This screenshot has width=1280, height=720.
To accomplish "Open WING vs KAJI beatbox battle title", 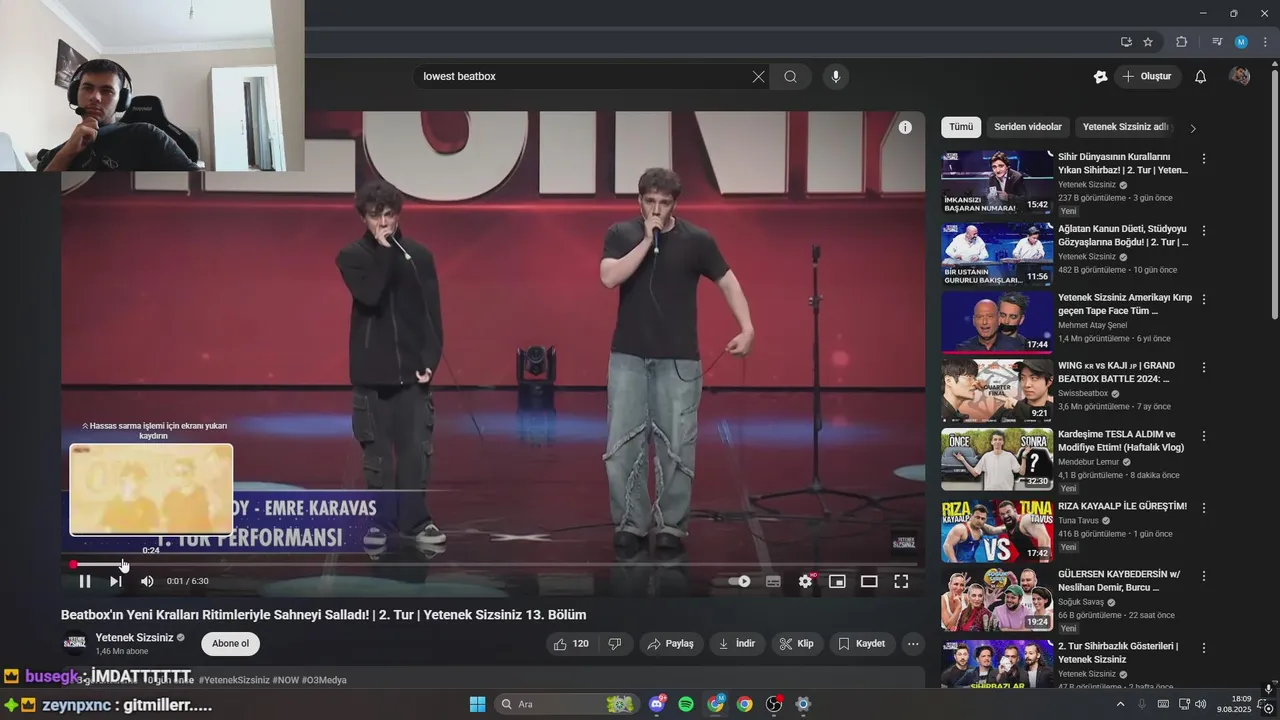I will pyautogui.click(x=1117, y=372).
